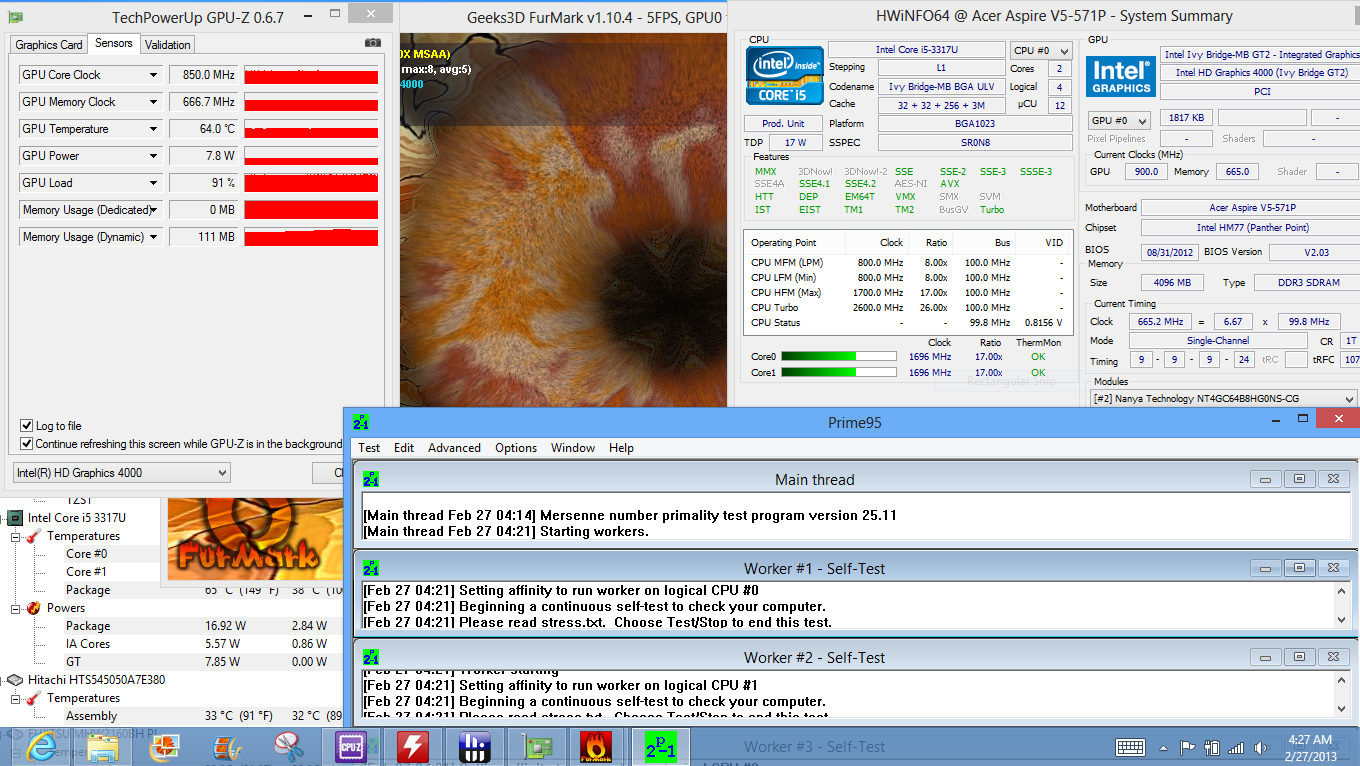Open the GPU #0 selector in HWiNFO64
1360x766 pixels.
tap(1118, 120)
